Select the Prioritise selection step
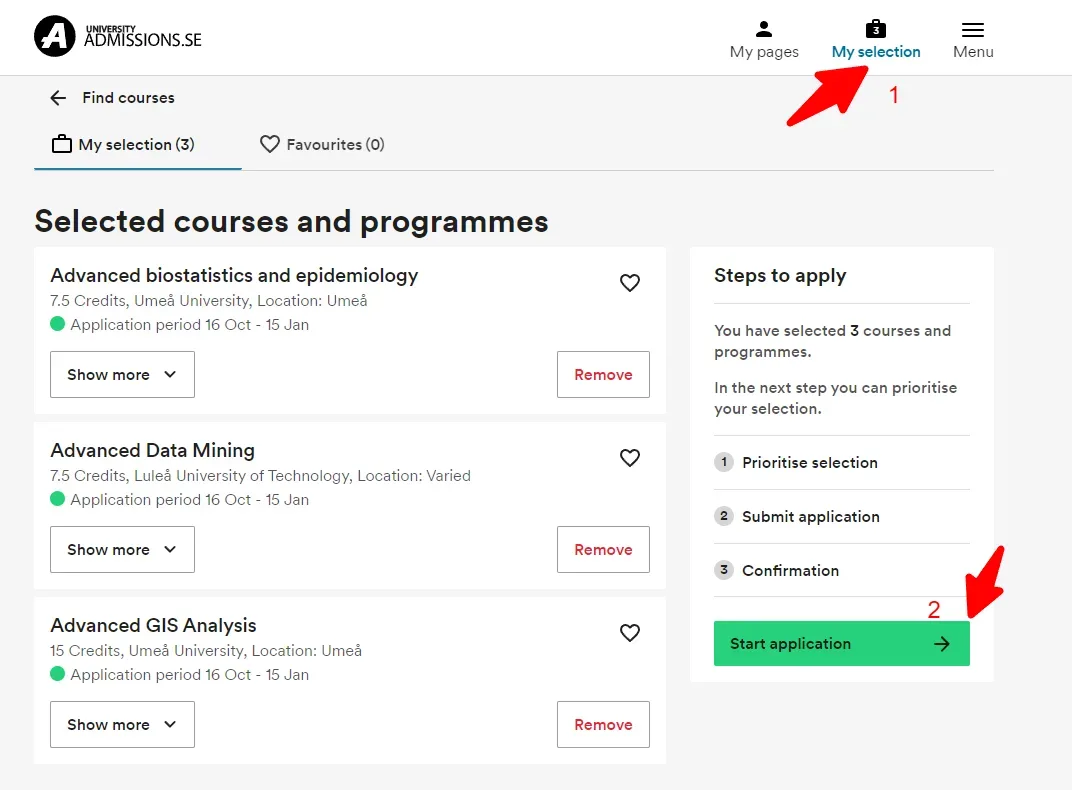 coord(809,463)
